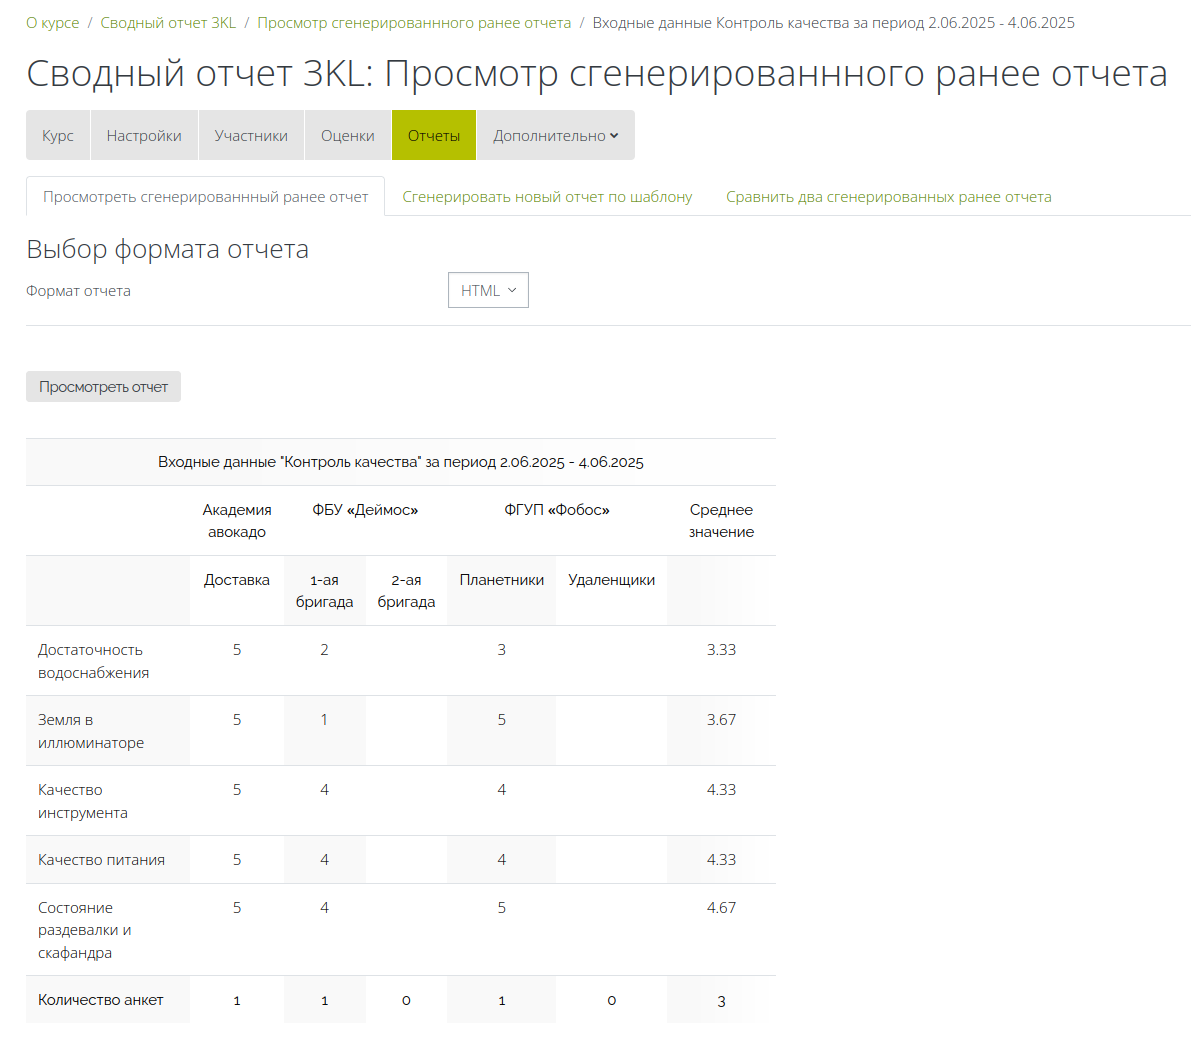Click Просмотр сгенерированного ранее отчета breadcrumb
Screen dimensions: 1191x1055
(x=414, y=22)
